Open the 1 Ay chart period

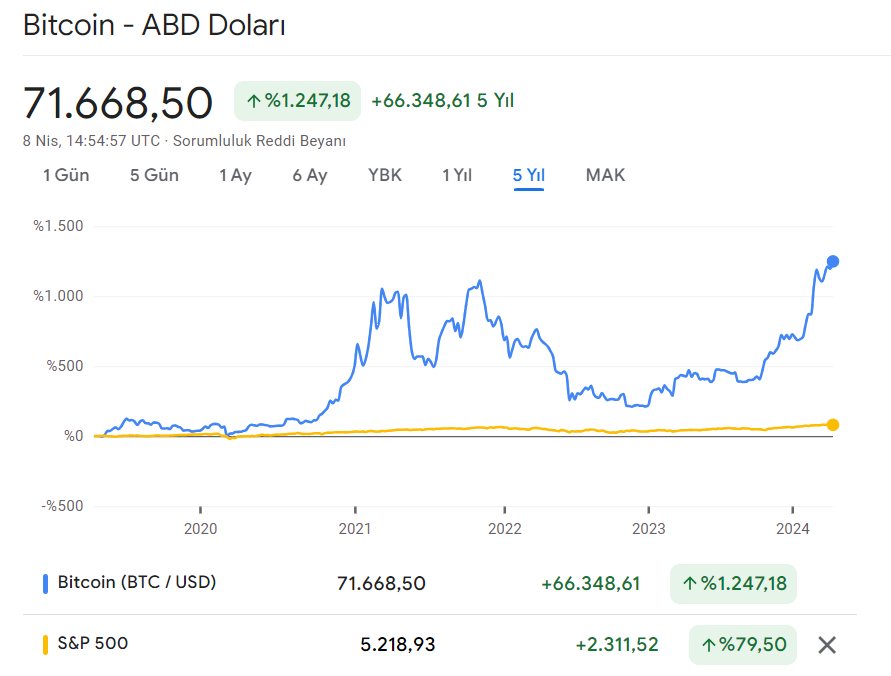pos(236,175)
